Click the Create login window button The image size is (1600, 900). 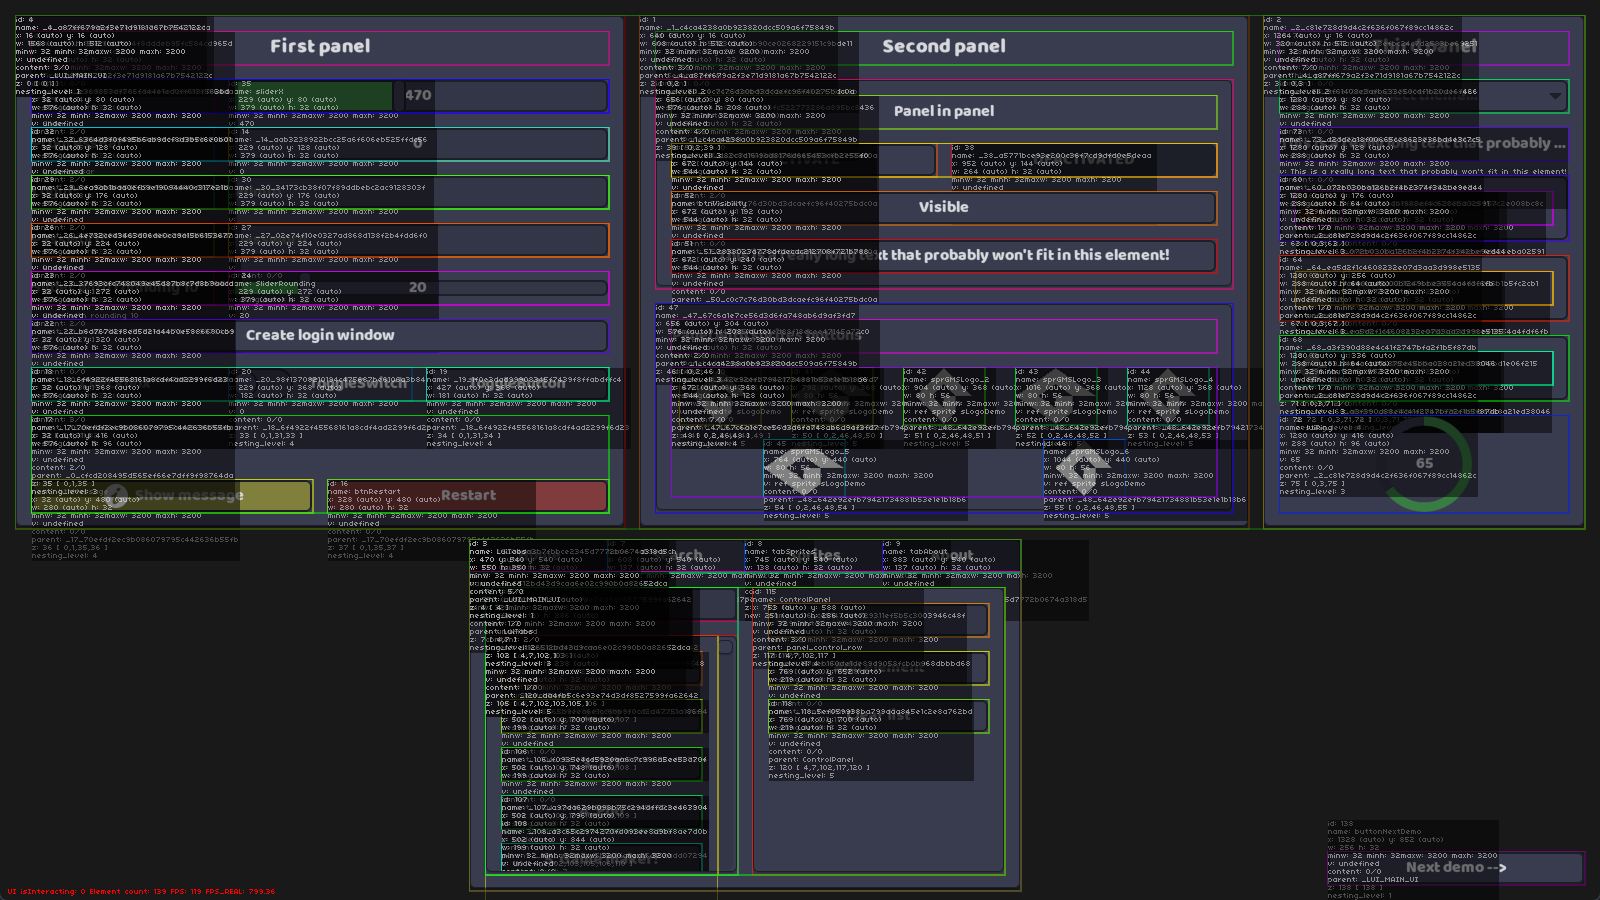[x=320, y=336]
